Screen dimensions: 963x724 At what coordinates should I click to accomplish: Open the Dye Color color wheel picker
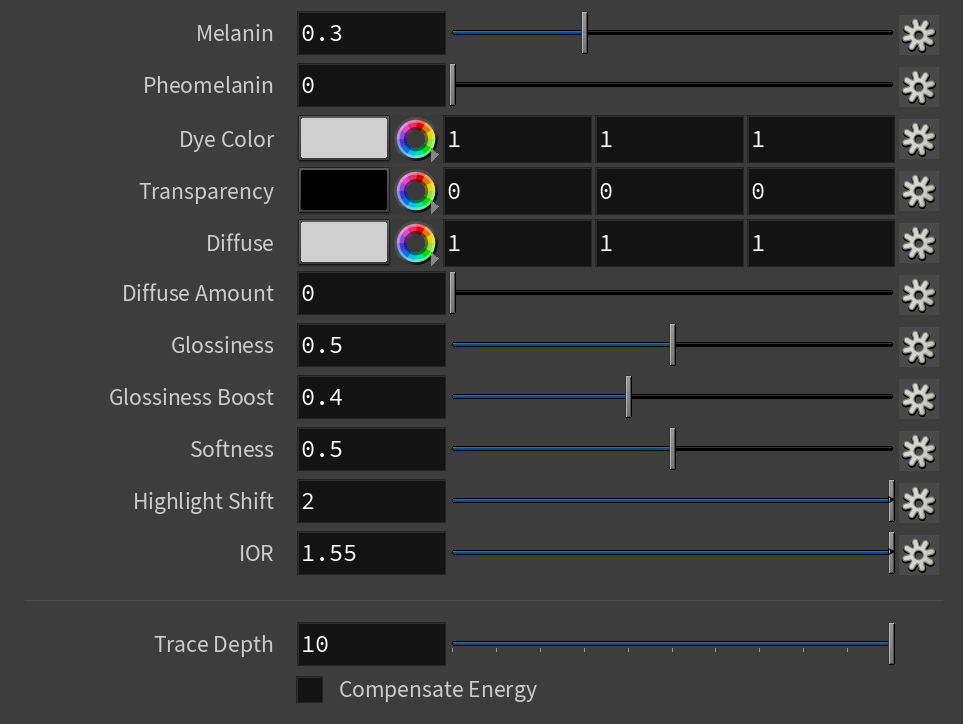pyautogui.click(x=416, y=139)
